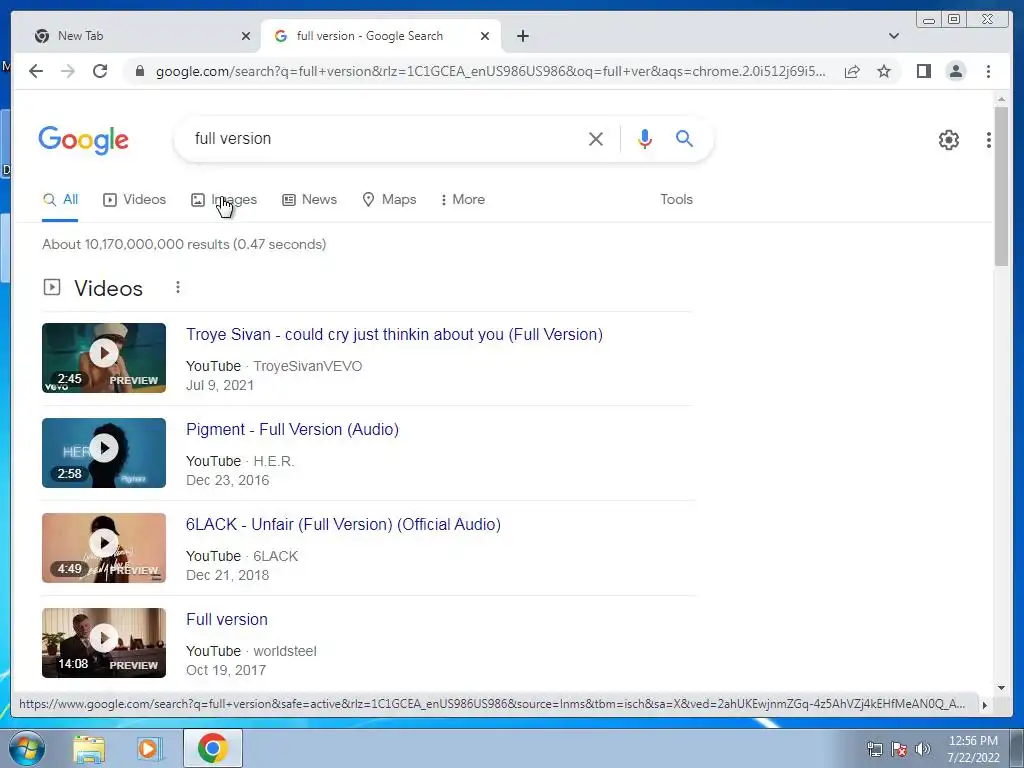Open 6LACK Unfair Full Version link
This screenshot has width=1024, height=768.
(344, 524)
